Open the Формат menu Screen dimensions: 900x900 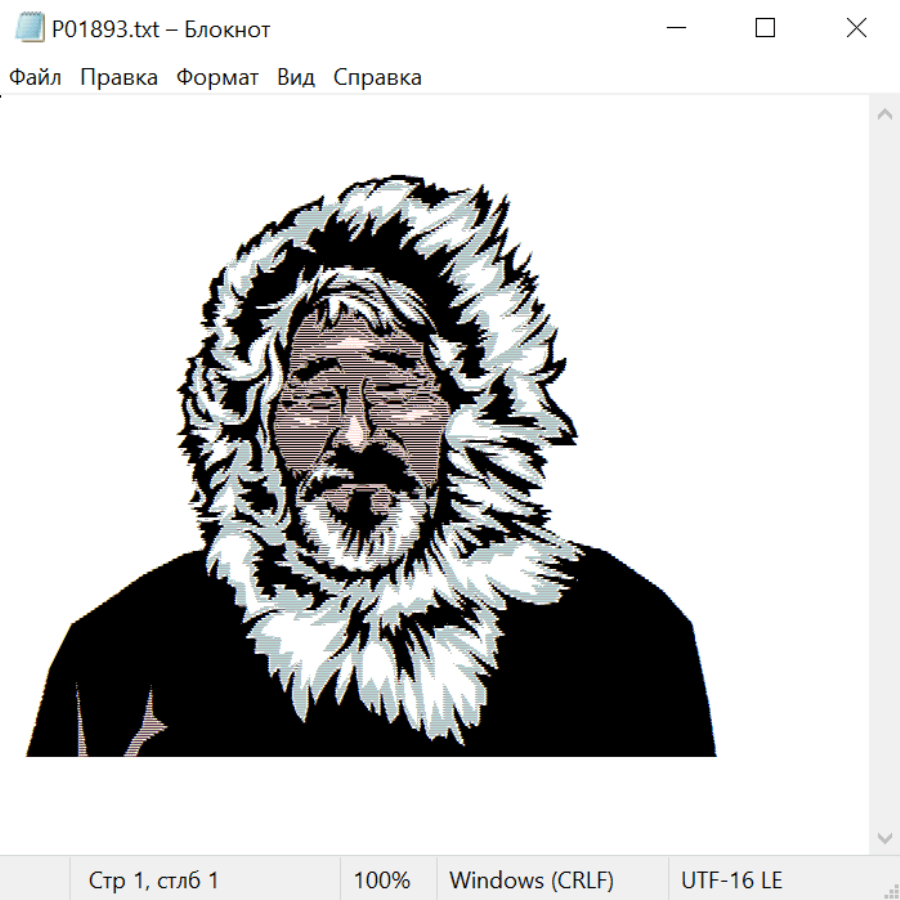[217, 78]
